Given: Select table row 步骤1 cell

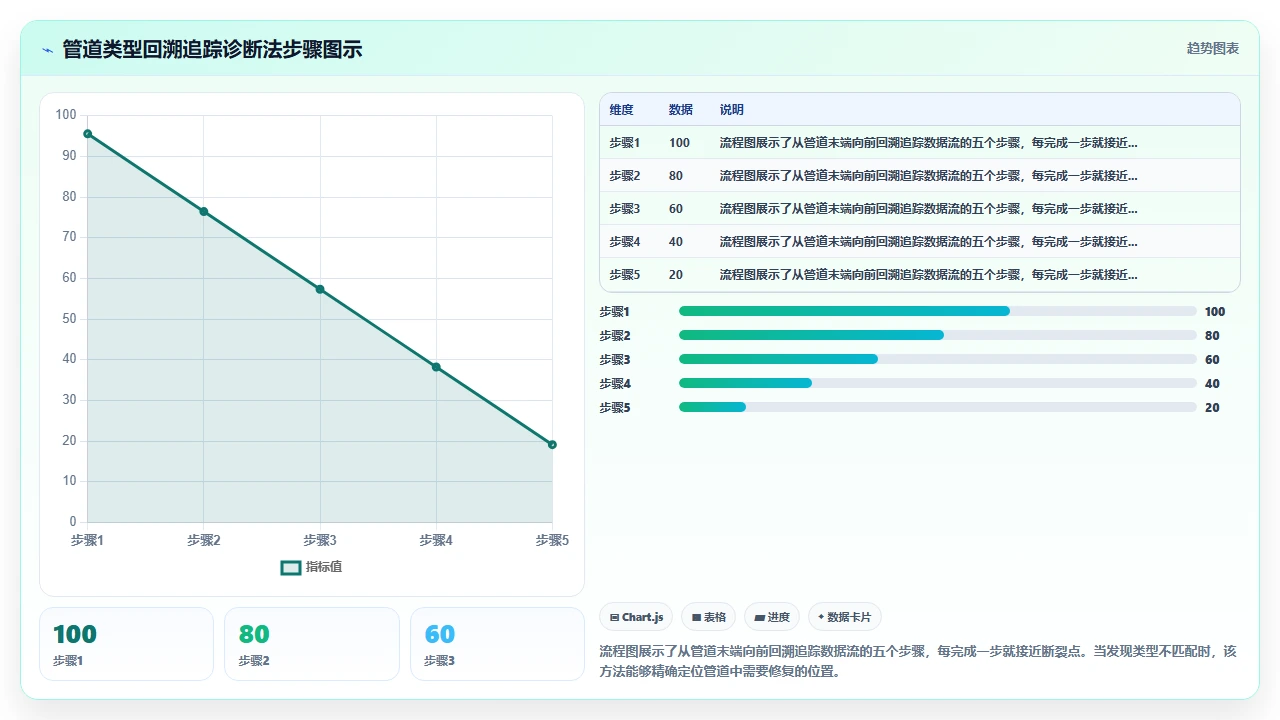Looking at the screenshot, I should coord(625,143).
